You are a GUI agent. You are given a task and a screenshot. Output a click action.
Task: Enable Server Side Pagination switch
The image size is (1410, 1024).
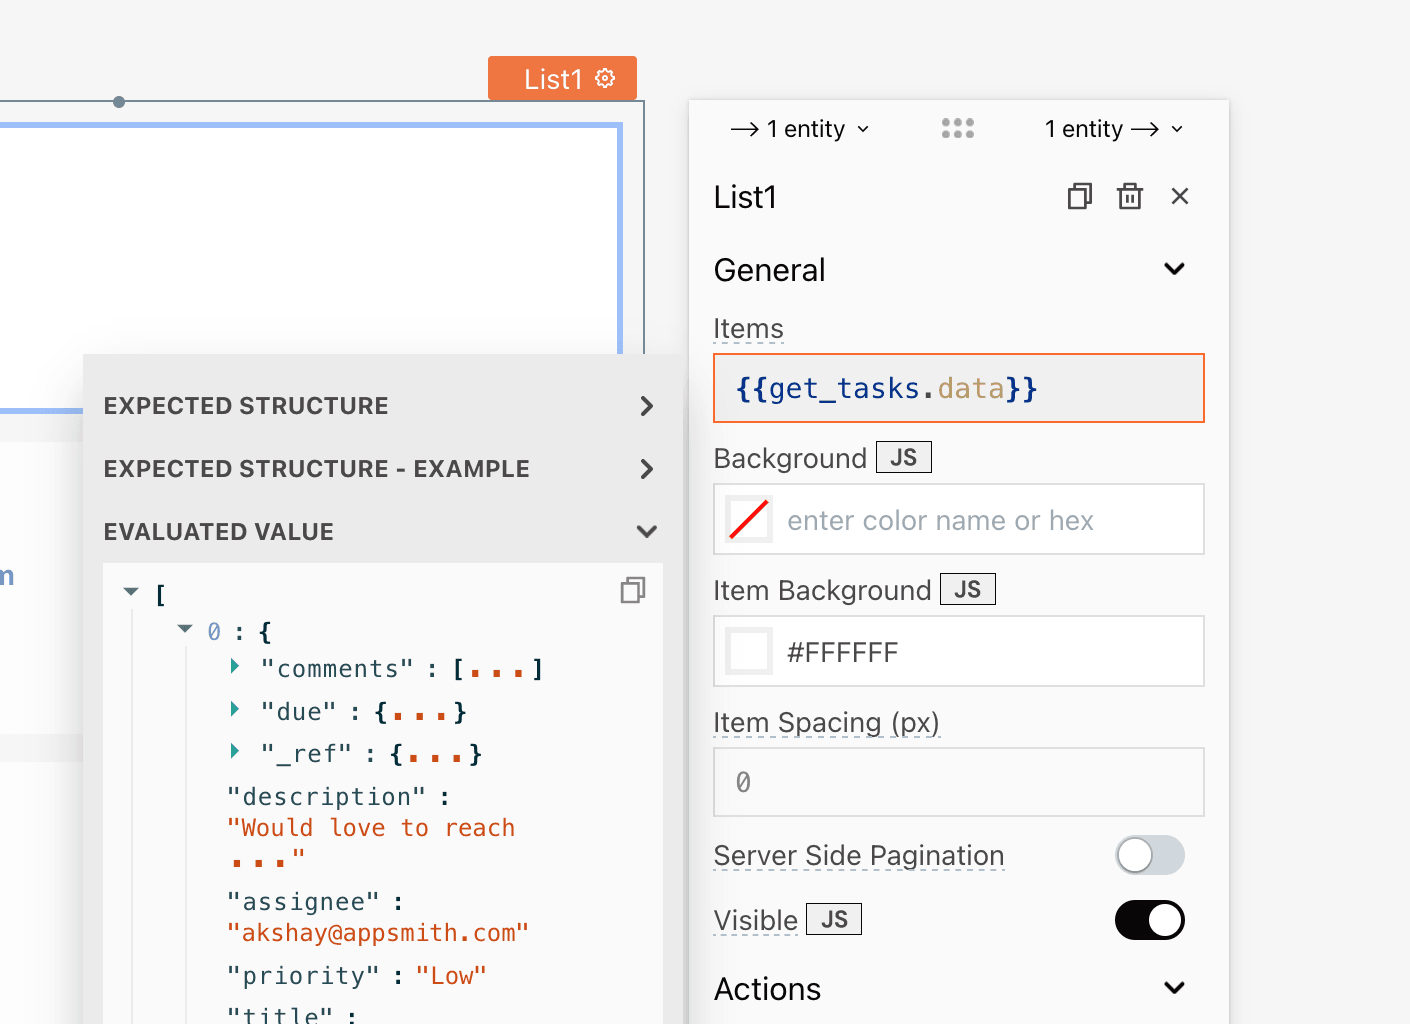1149,855
